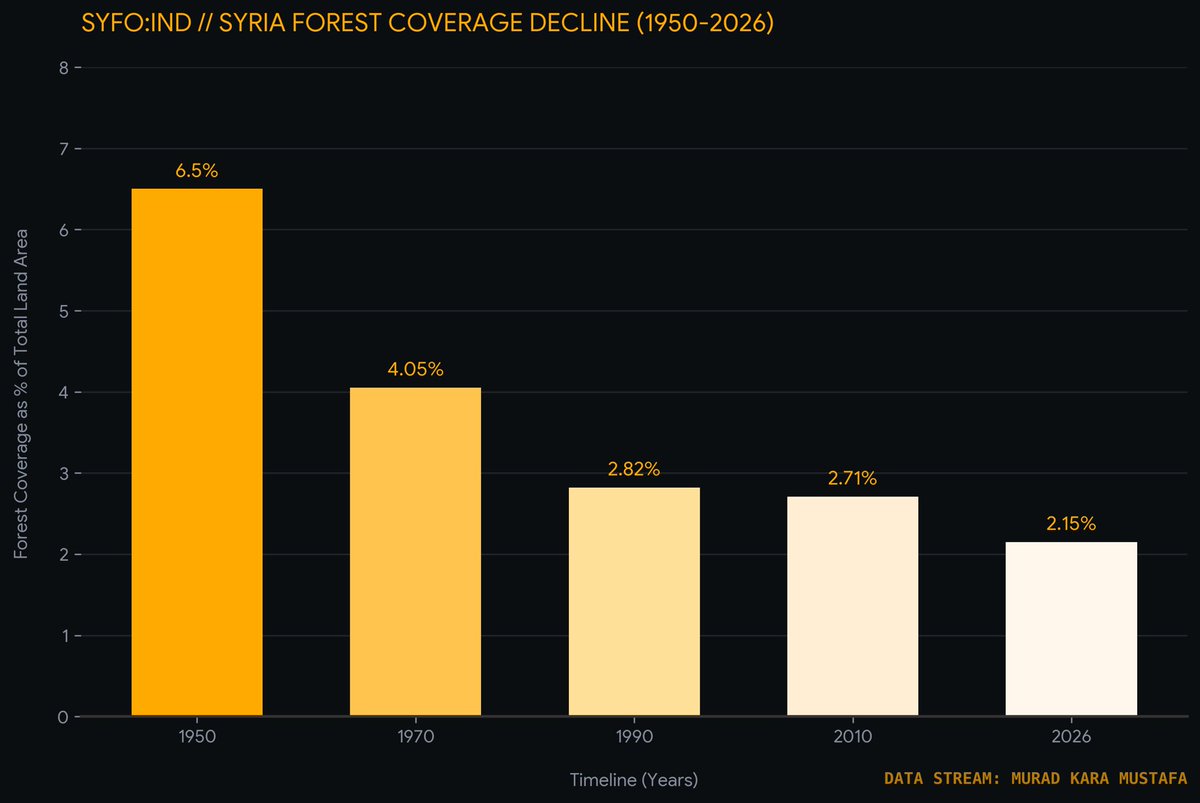Click the y-axis tick label 7
The height and width of the screenshot is (803, 1200).
coord(63,149)
